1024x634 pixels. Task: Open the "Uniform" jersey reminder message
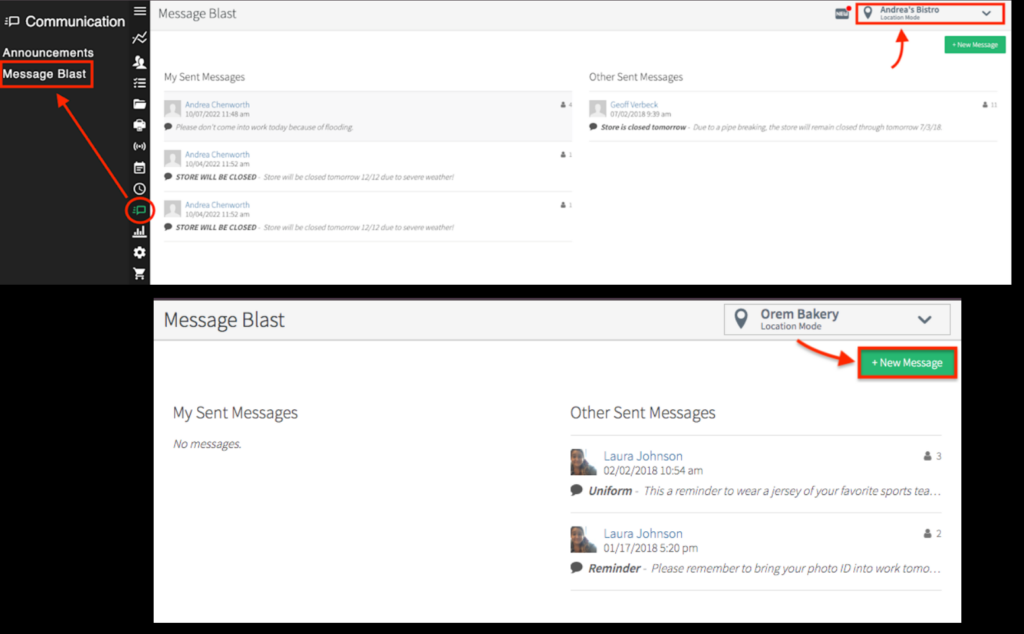(764, 490)
